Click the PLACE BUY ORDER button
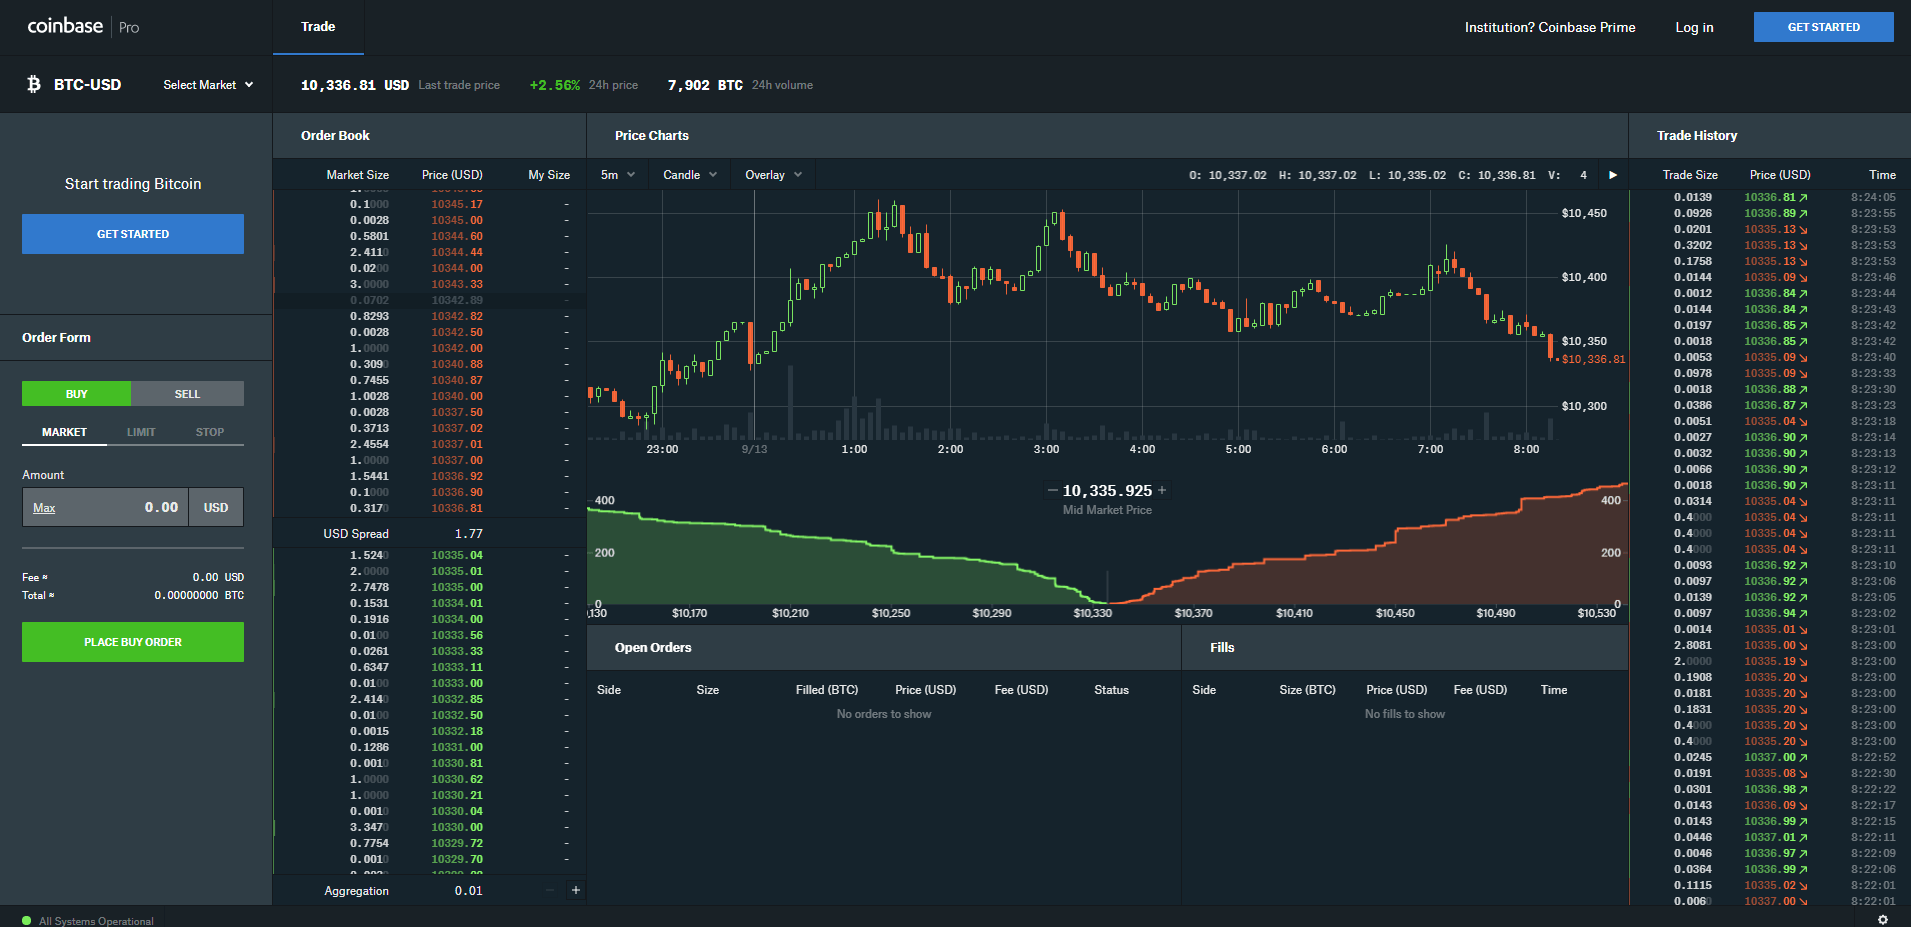Image resolution: width=1911 pixels, height=927 pixels. (x=133, y=642)
